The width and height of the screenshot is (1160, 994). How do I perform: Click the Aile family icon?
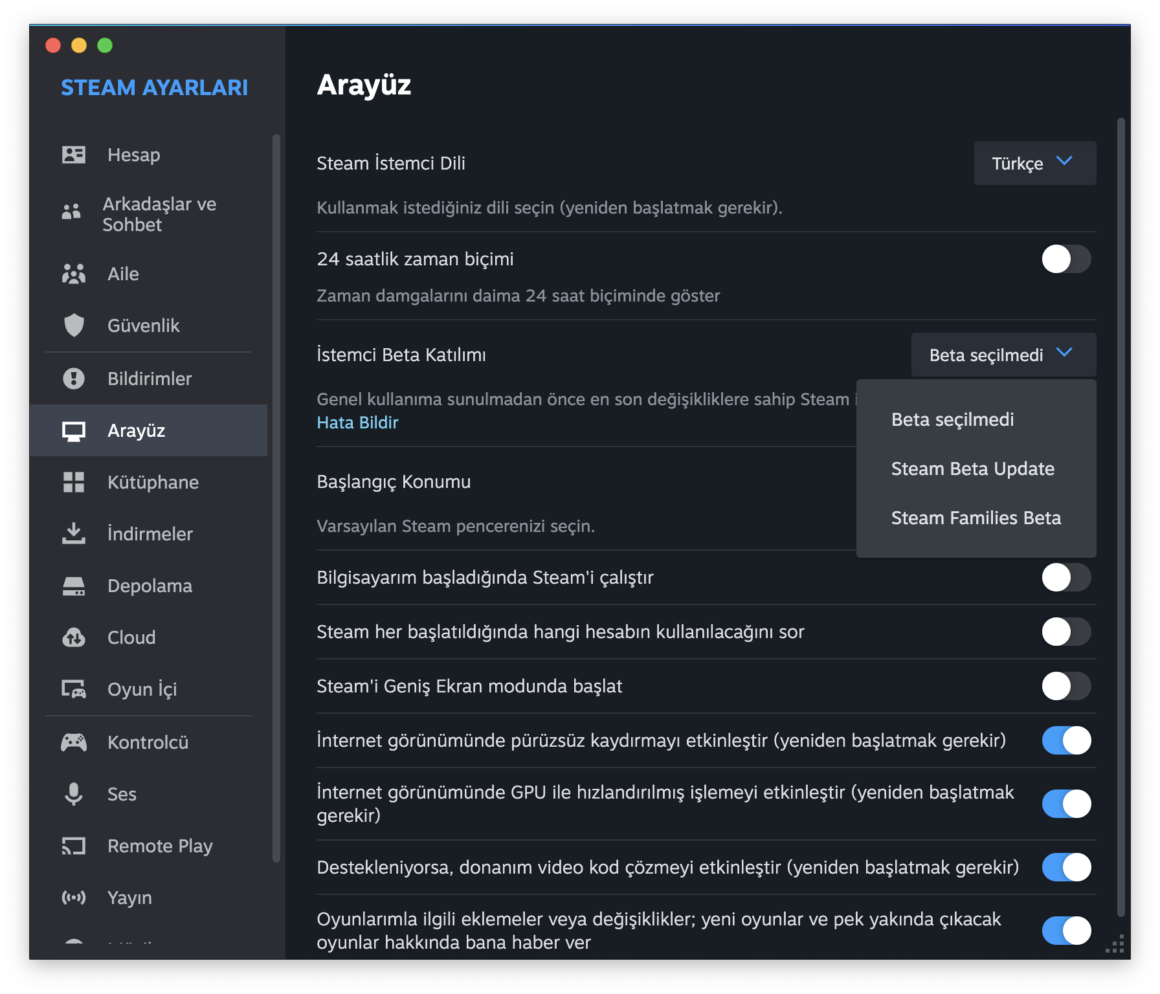point(73,274)
